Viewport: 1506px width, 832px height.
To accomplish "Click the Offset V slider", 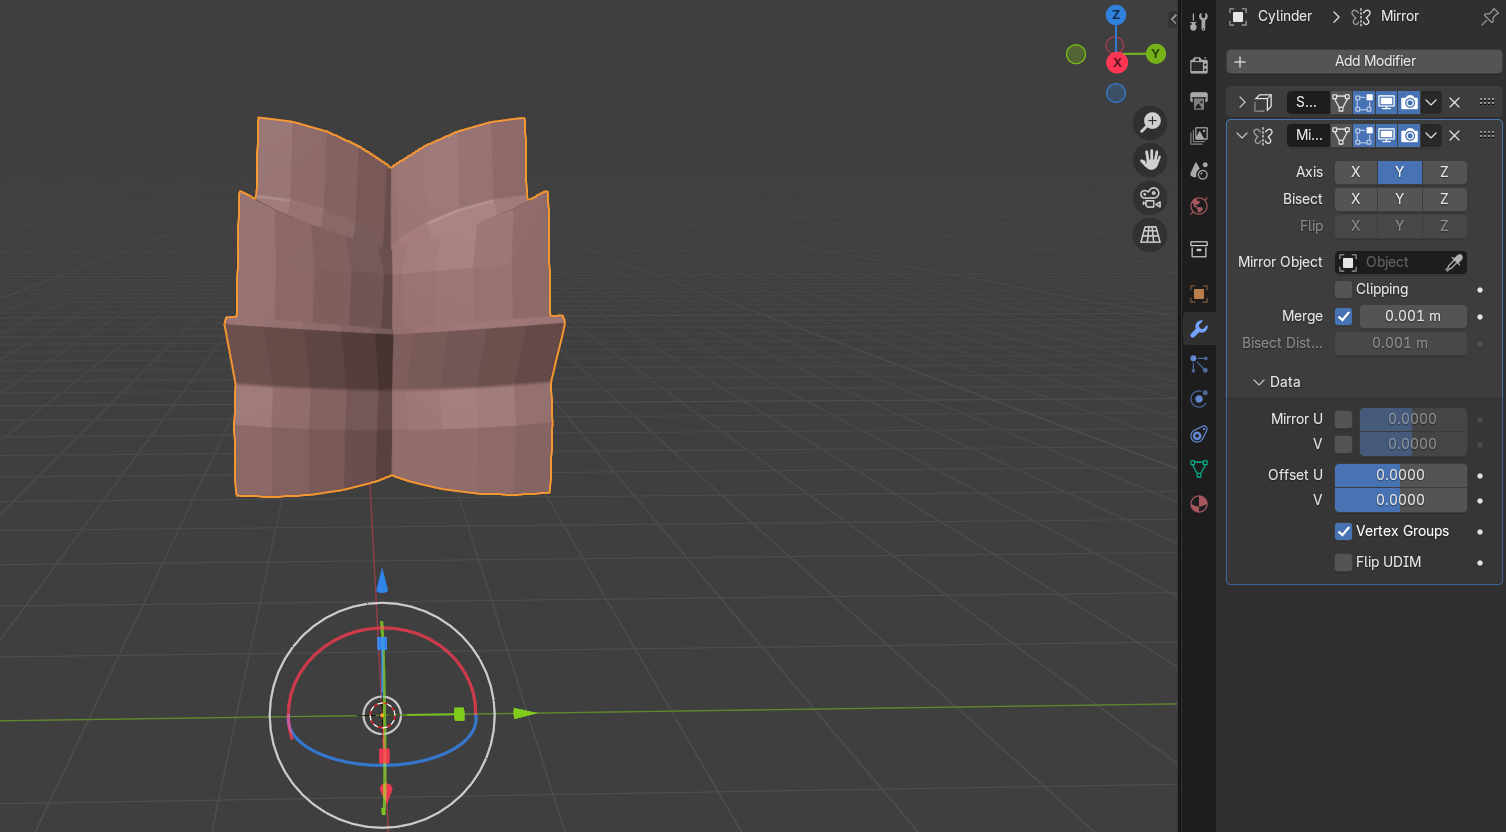I will (x=1401, y=500).
